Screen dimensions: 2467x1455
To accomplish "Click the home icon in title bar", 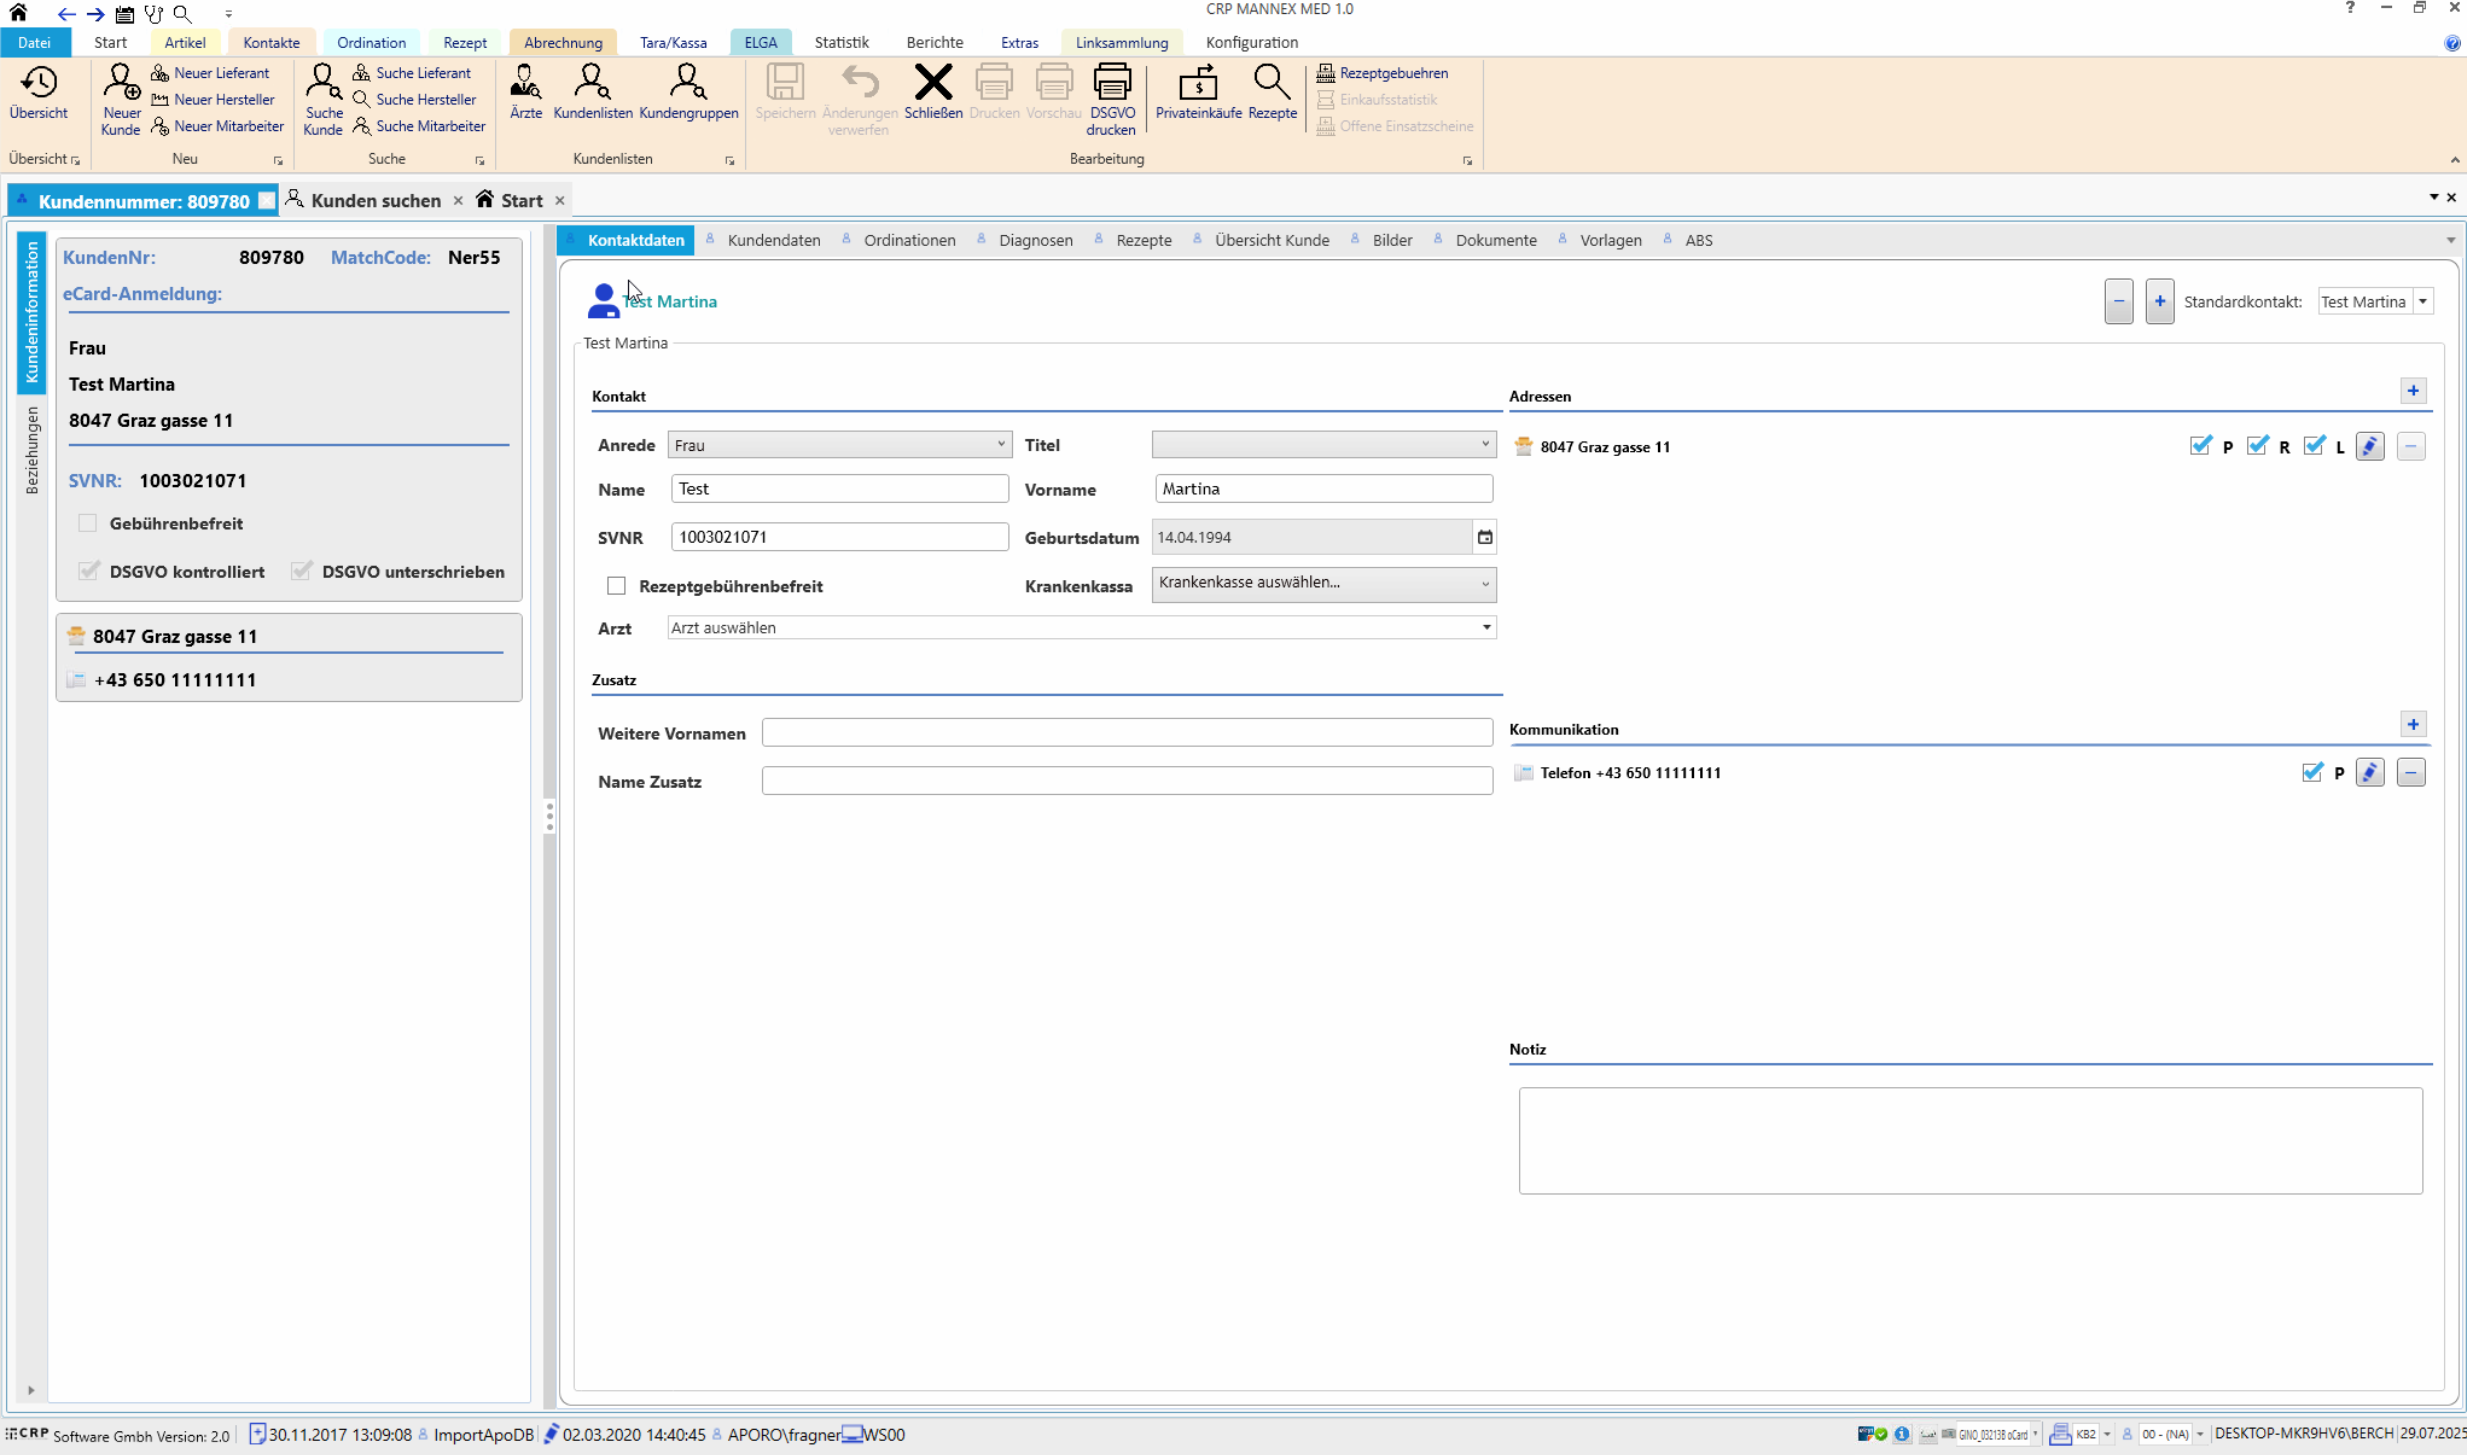I will (x=18, y=13).
